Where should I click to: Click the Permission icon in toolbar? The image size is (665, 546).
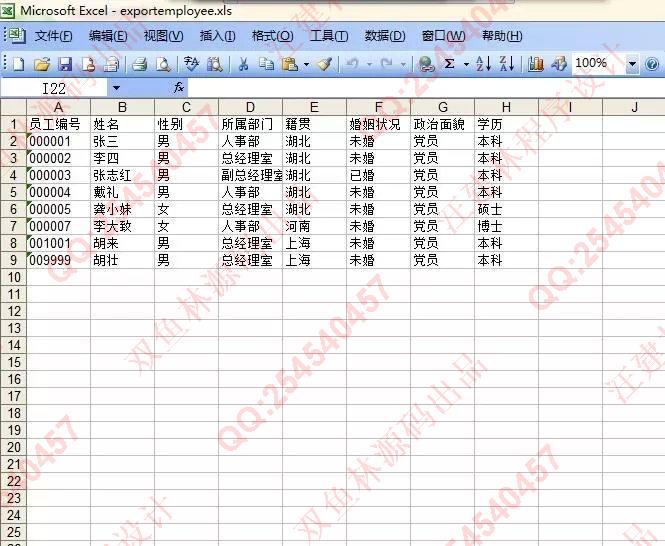pos(88,64)
